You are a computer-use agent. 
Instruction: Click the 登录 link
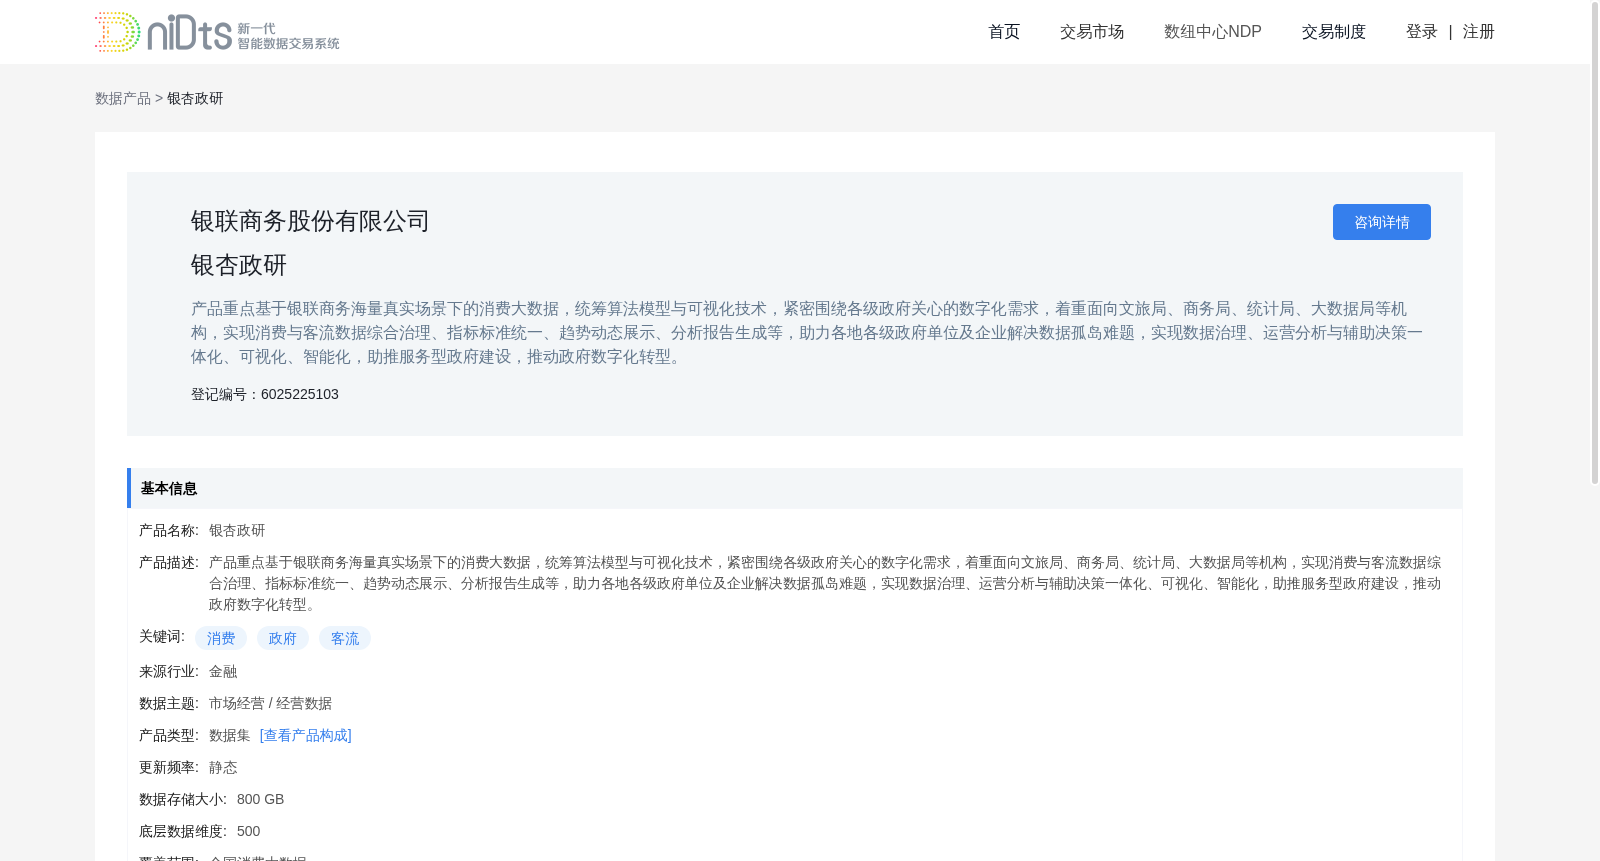click(x=1422, y=32)
